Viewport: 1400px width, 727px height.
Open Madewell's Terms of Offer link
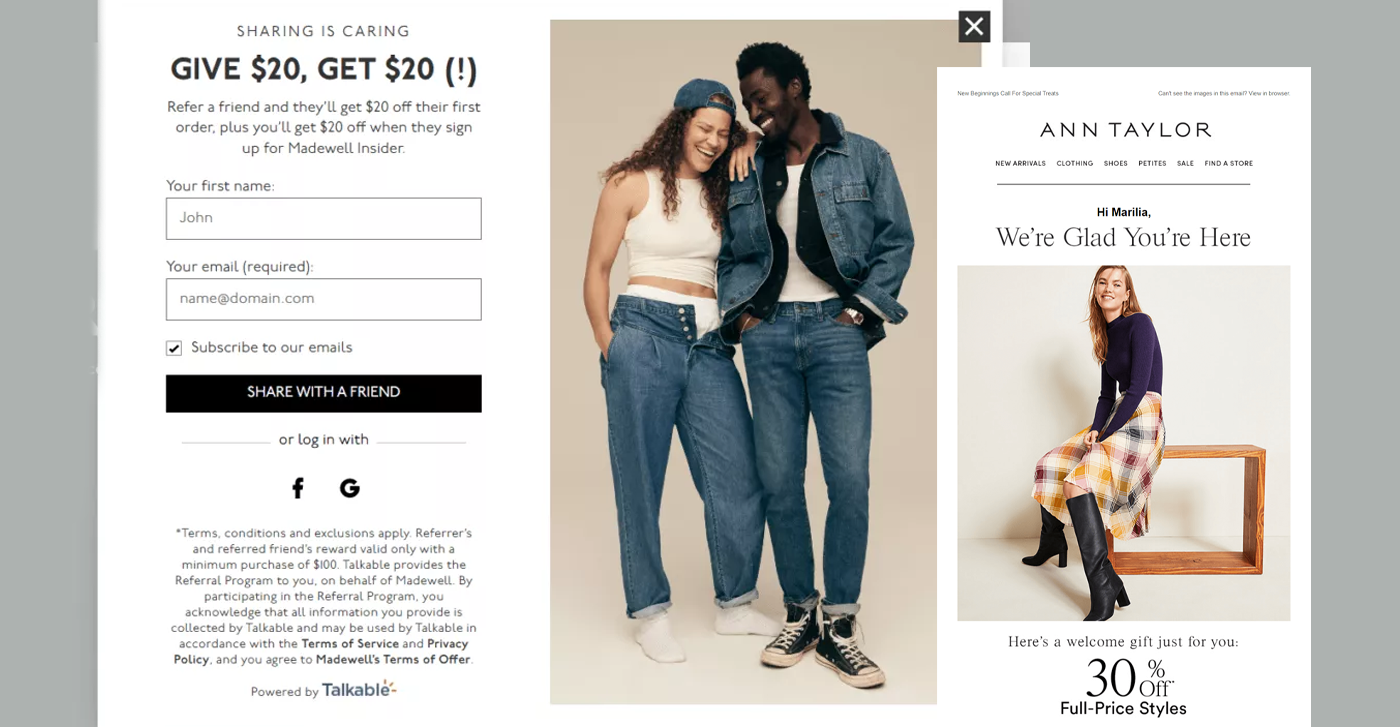point(393,660)
